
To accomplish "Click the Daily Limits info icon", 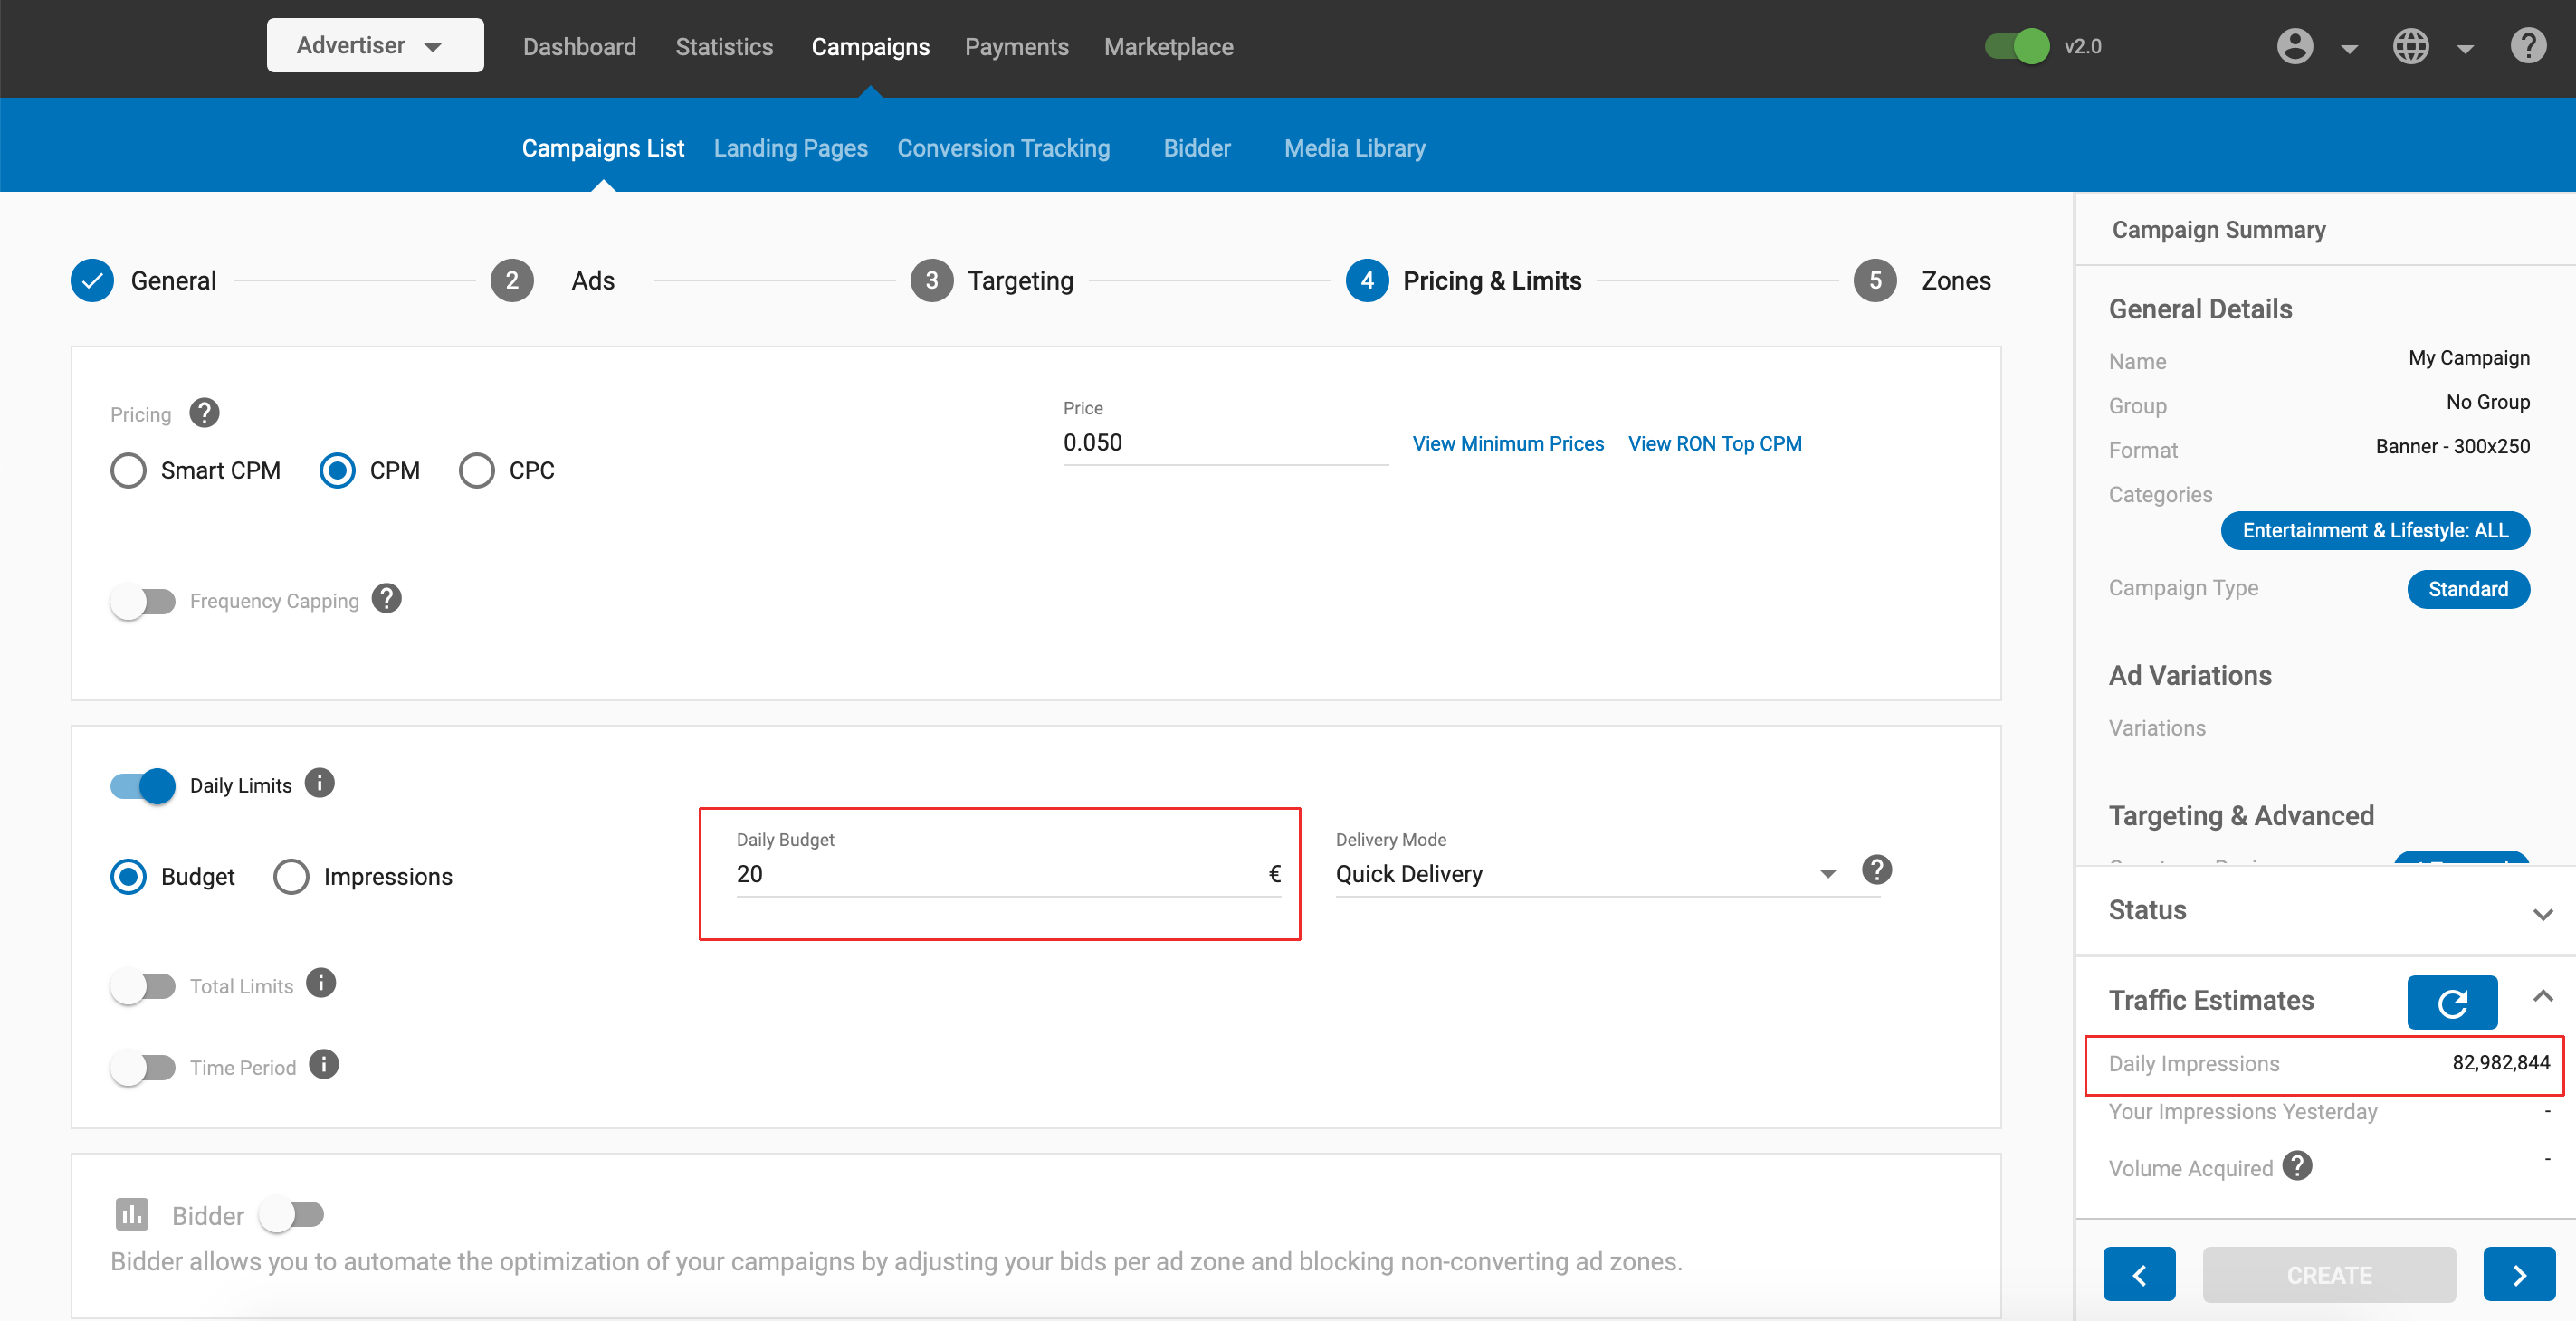I will tap(319, 783).
